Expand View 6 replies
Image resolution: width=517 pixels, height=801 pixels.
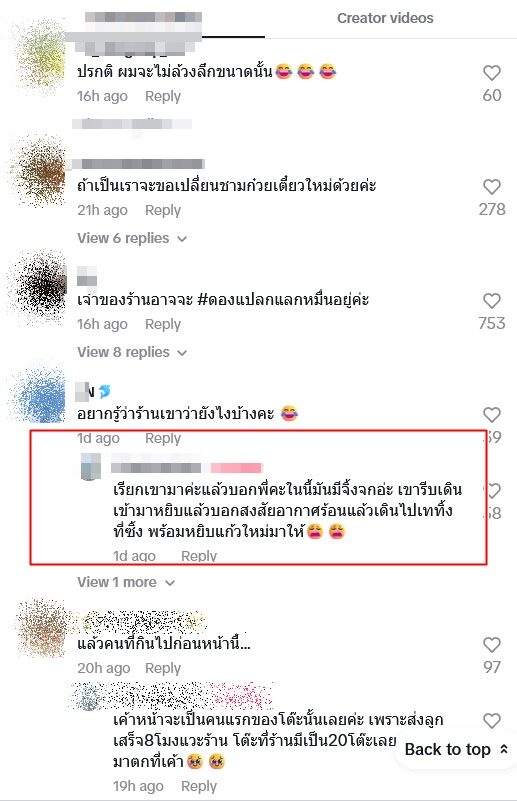(x=132, y=238)
